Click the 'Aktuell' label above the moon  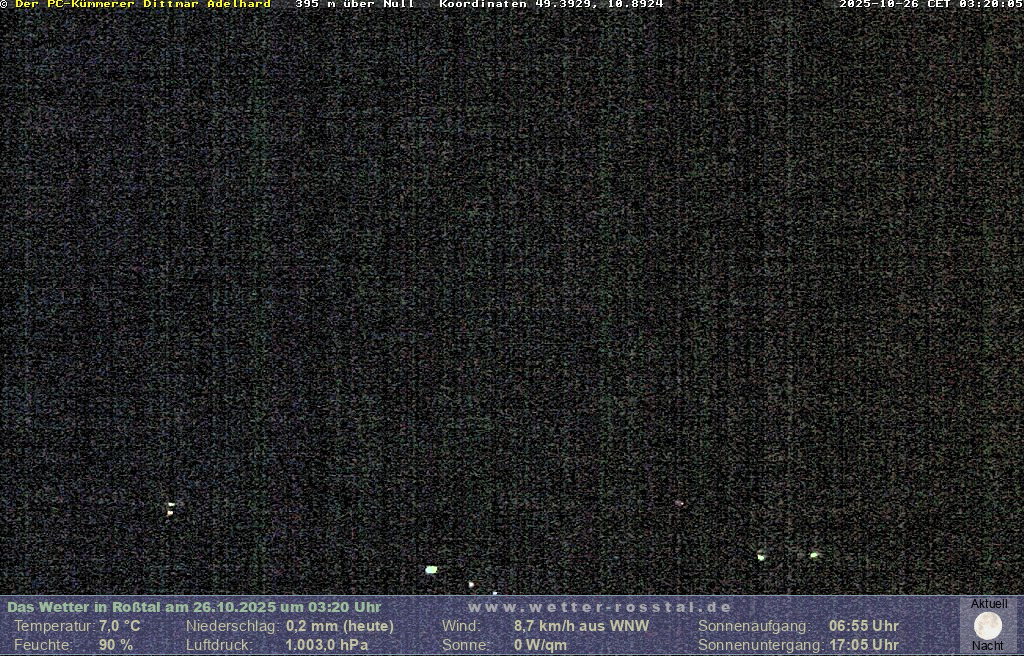pos(989,604)
